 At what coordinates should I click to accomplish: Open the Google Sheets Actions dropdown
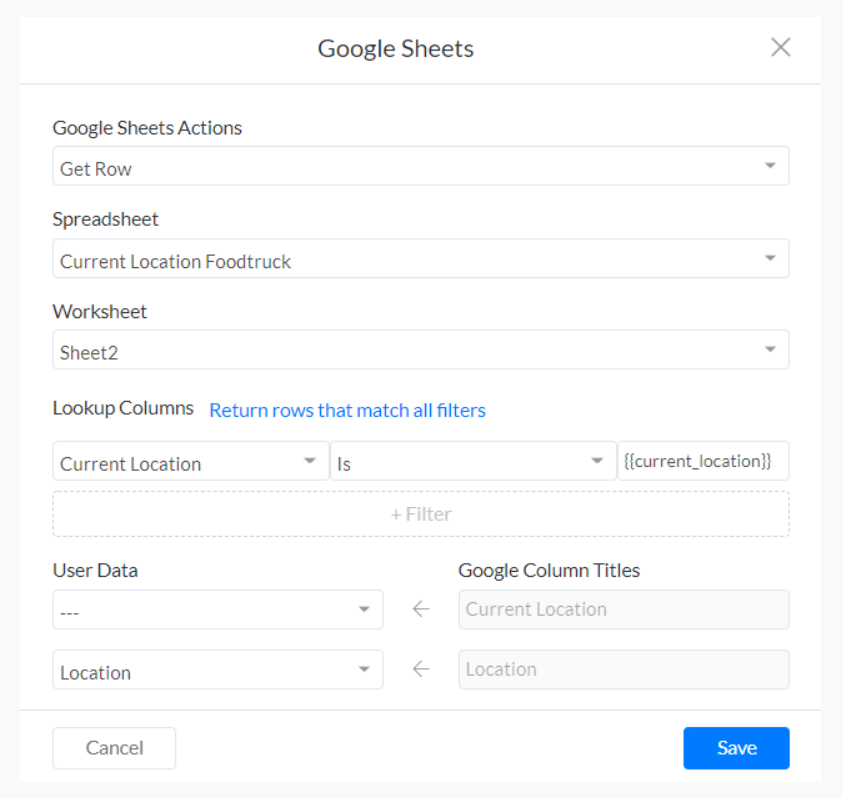(x=420, y=167)
